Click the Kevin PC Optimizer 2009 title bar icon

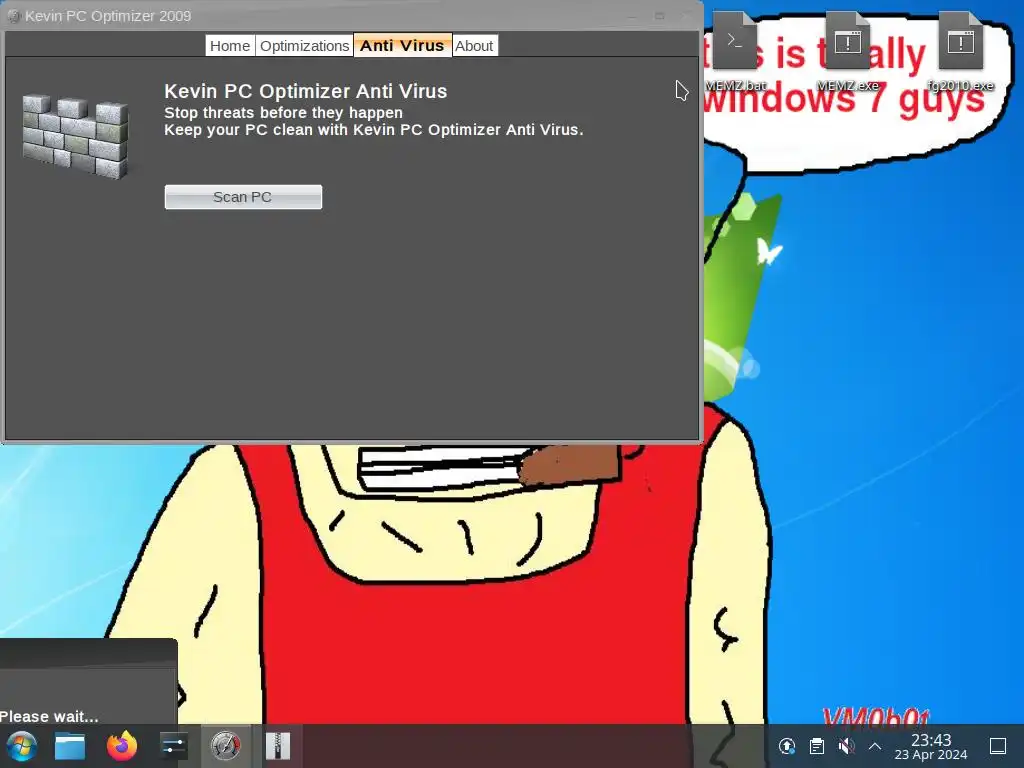(x=13, y=16)
